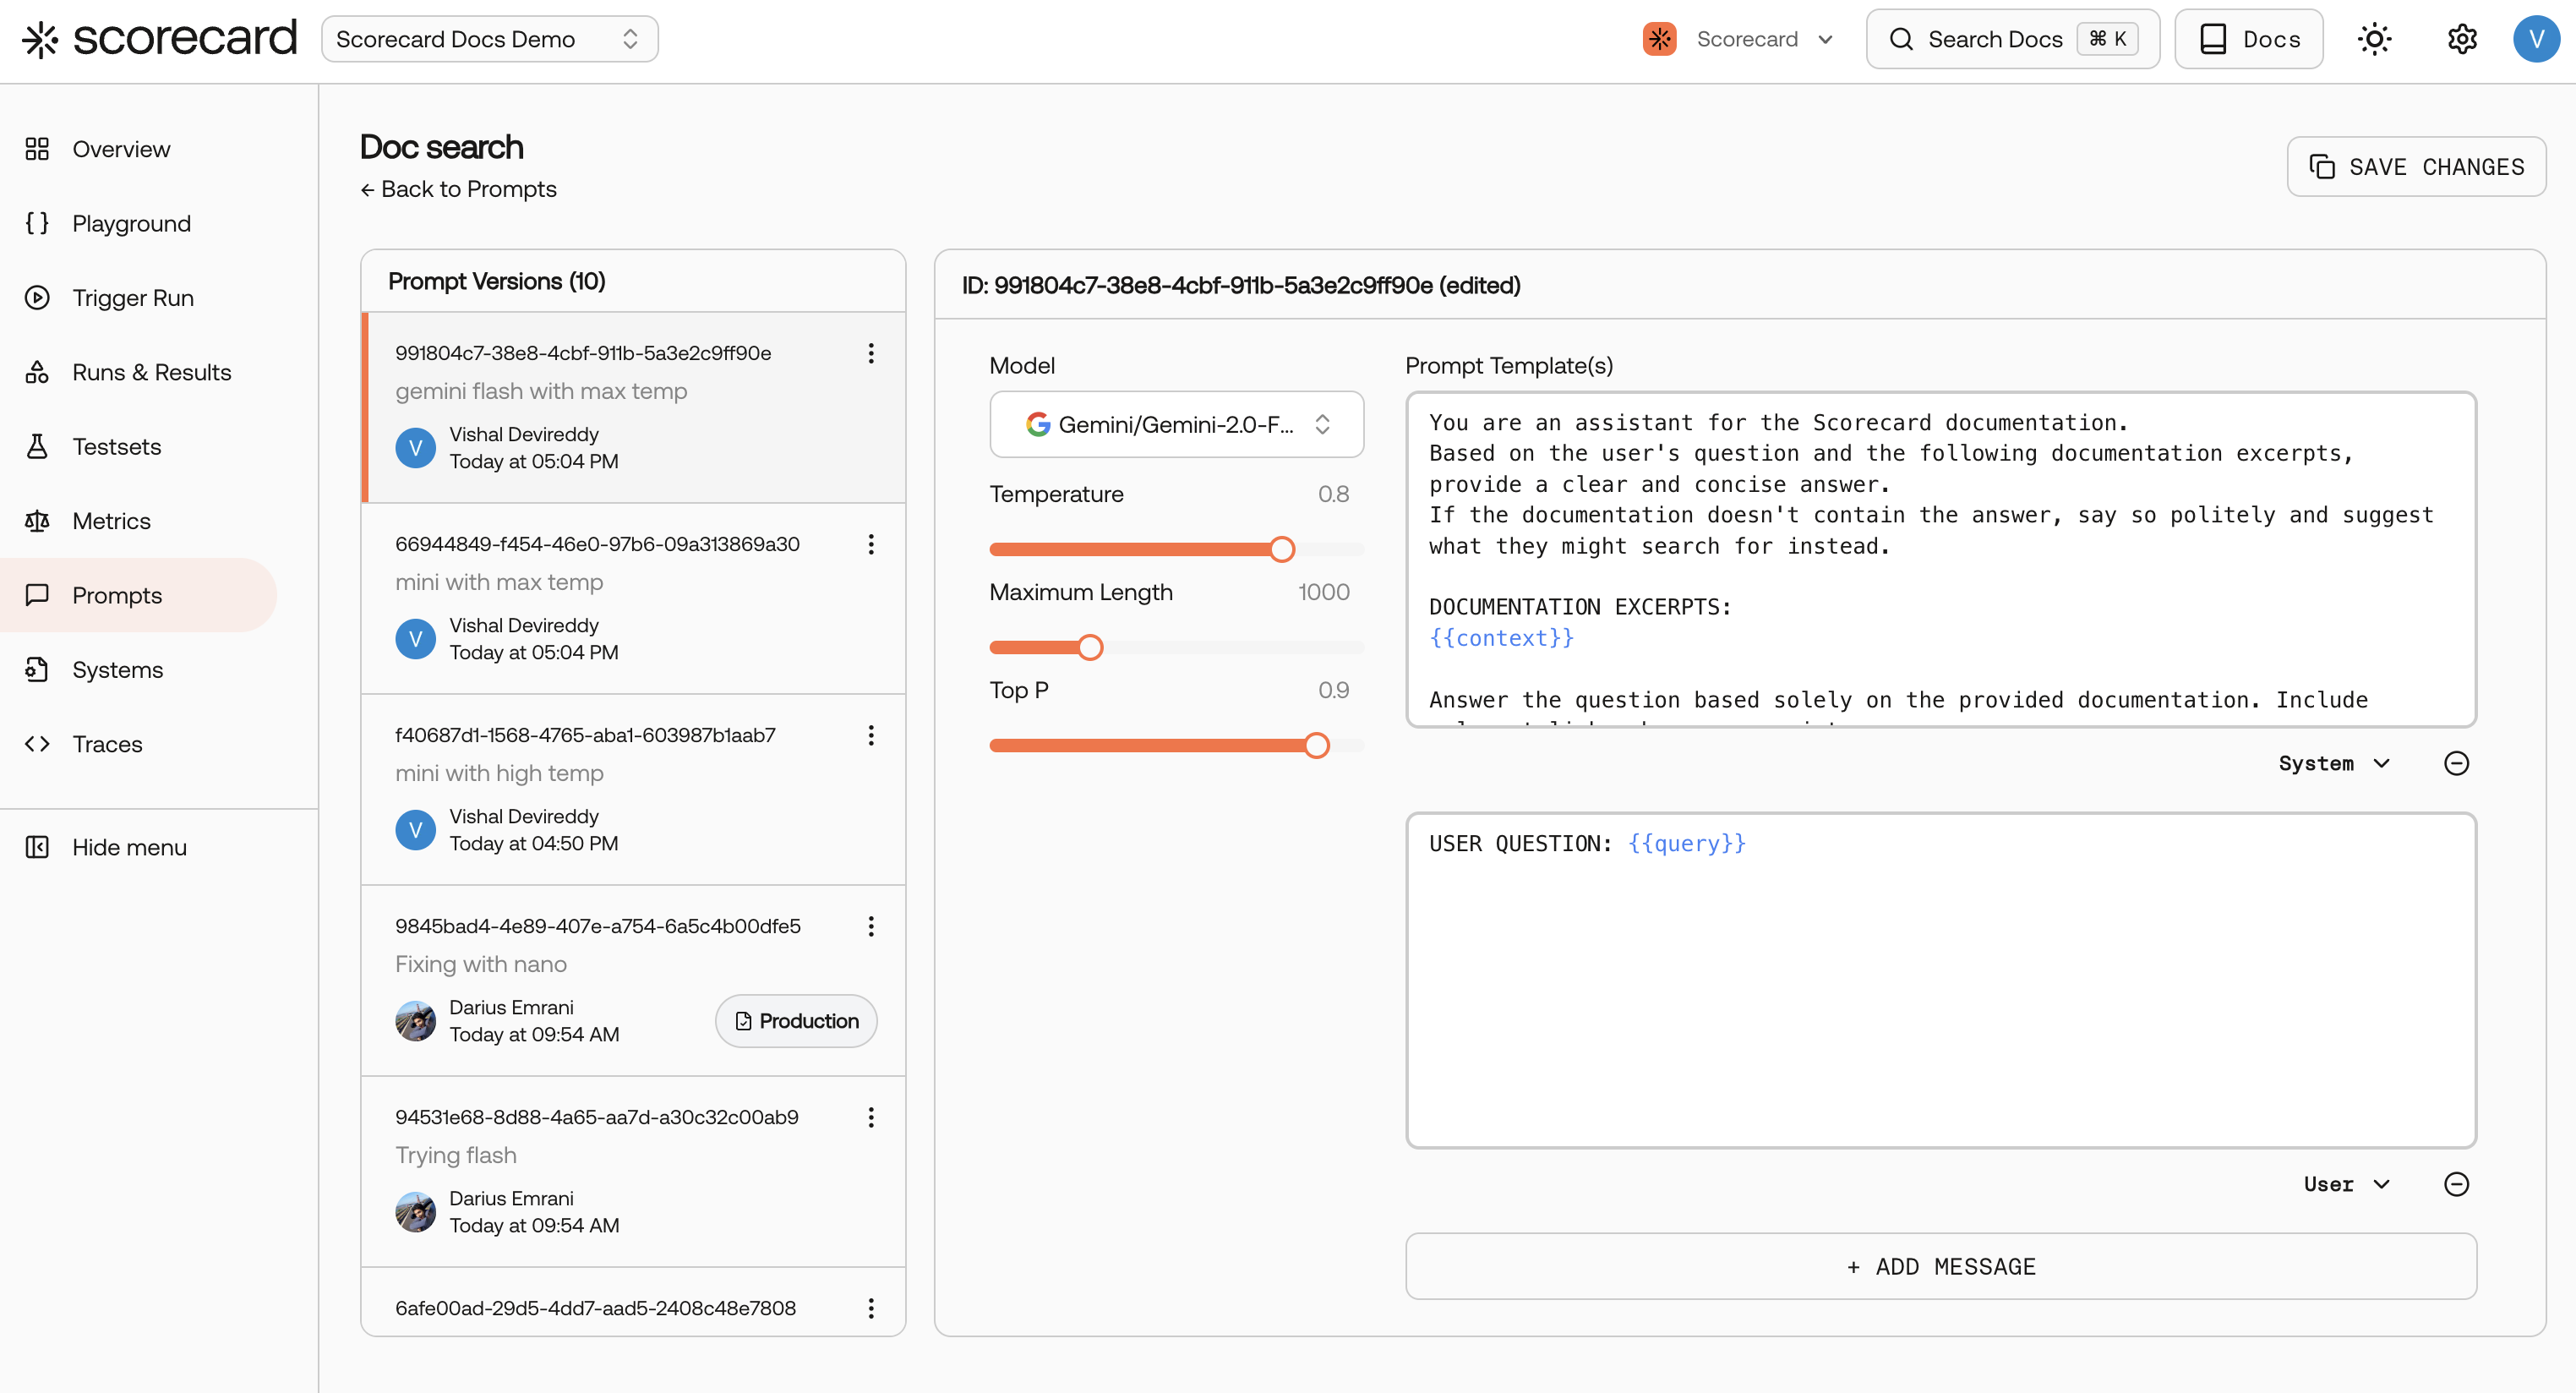Click Vishal avatar on mini with high temp
This screenshot has width=2576, height=1393.
[x=415, y=830]
